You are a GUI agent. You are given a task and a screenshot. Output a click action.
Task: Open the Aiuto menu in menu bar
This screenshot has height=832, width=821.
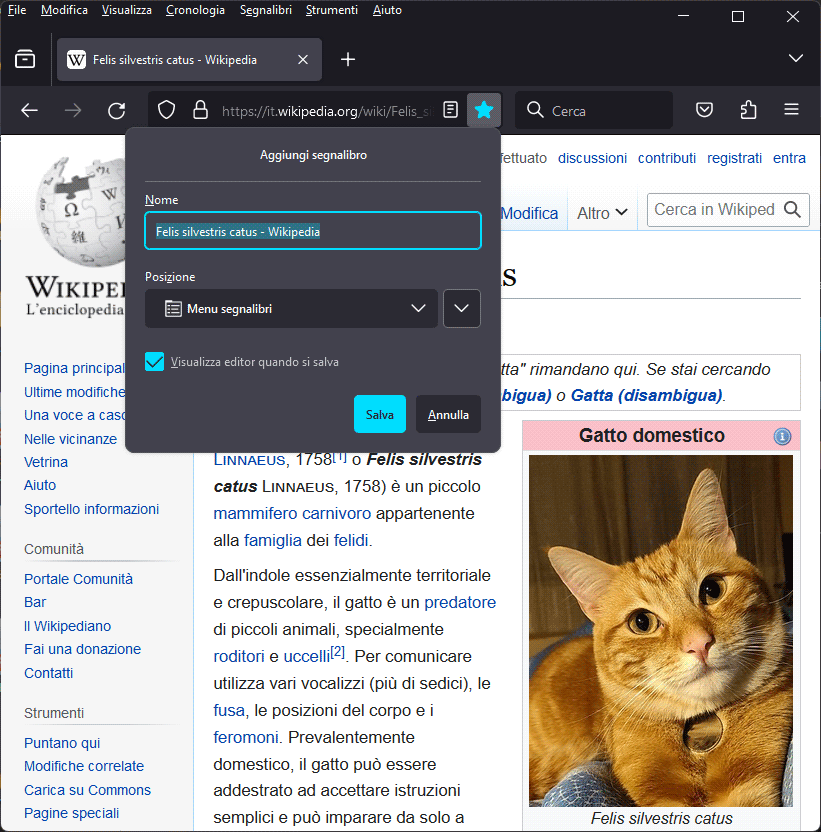[x=387, y=10]
